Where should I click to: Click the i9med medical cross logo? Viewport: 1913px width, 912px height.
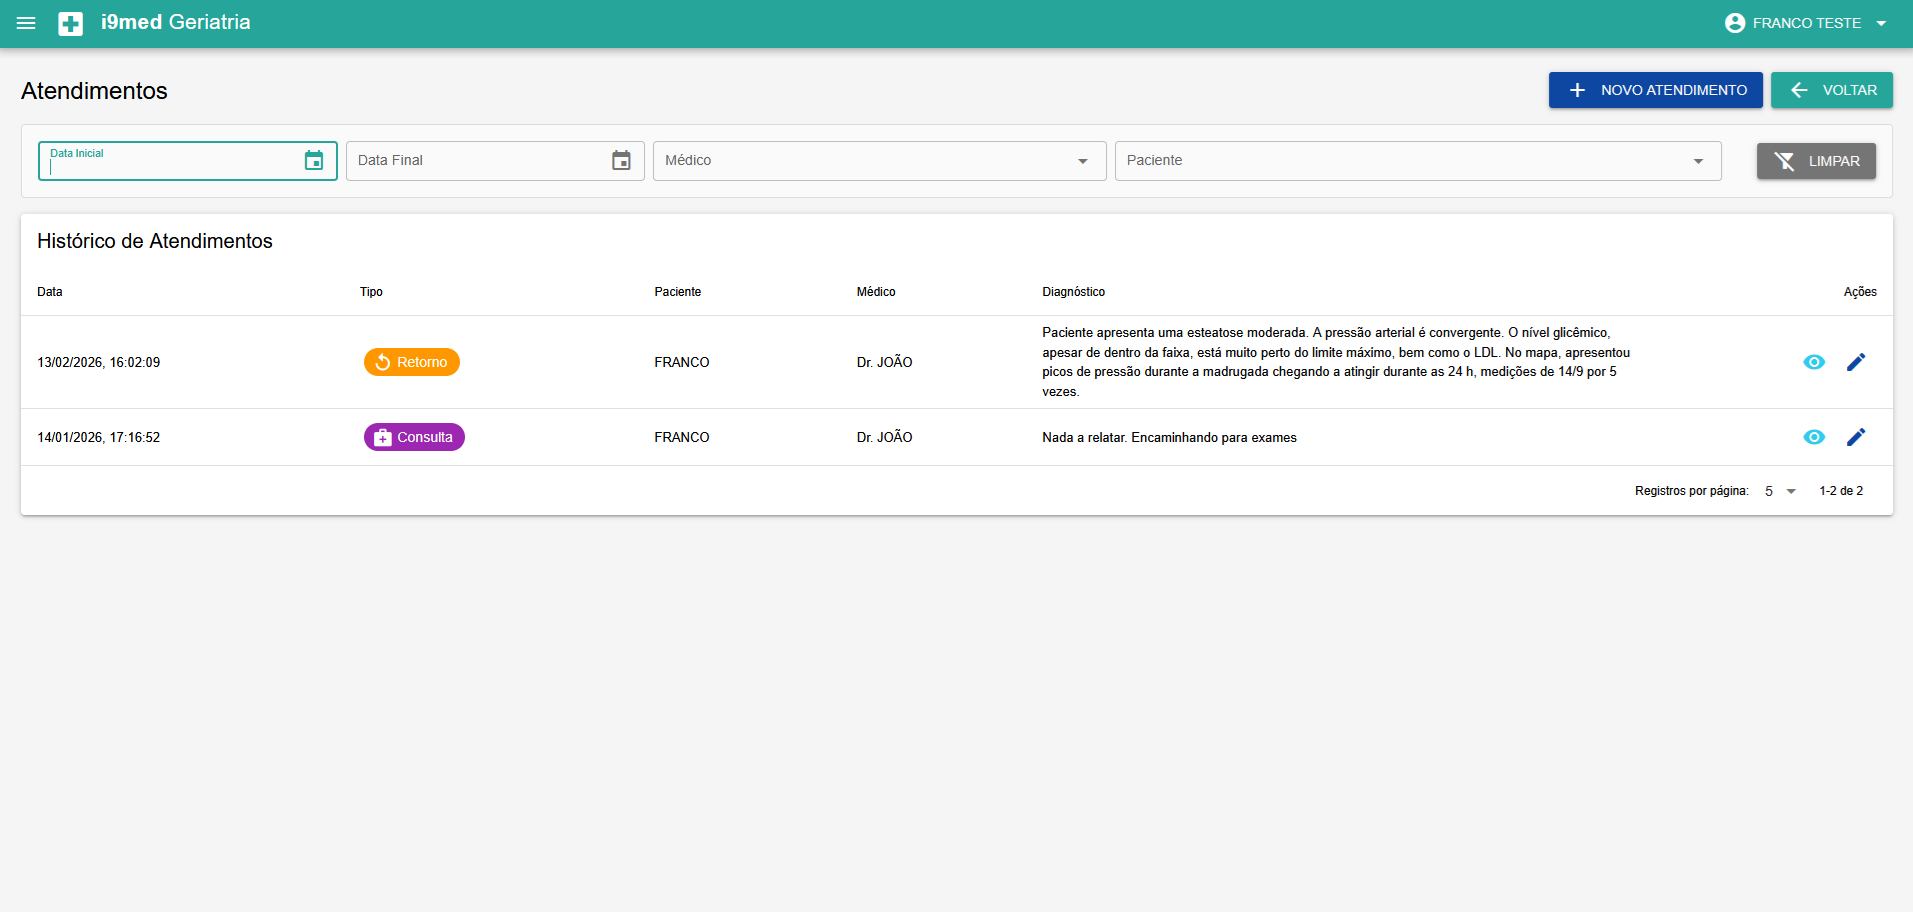[x=71, y=23]
